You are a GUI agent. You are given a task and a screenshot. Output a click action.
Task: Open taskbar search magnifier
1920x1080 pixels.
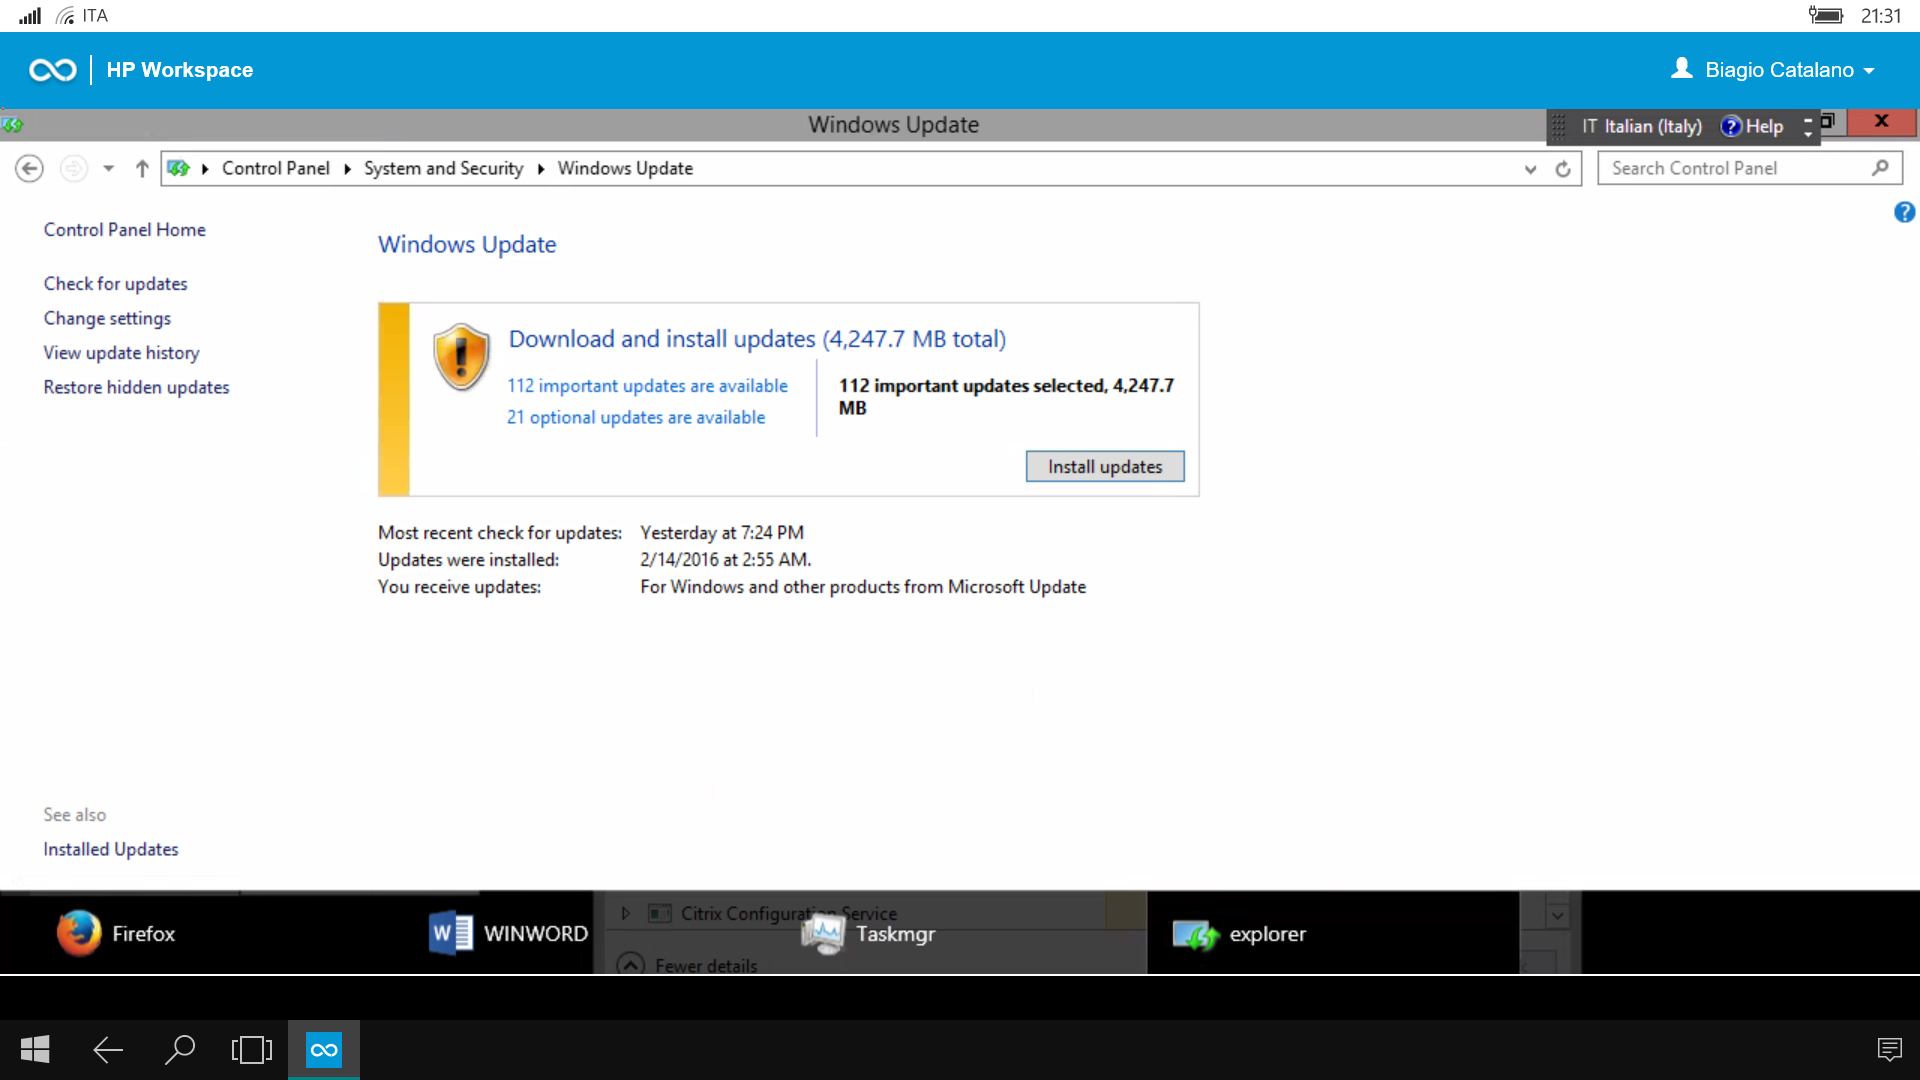pyautogui.click(x=180, y=1049)
